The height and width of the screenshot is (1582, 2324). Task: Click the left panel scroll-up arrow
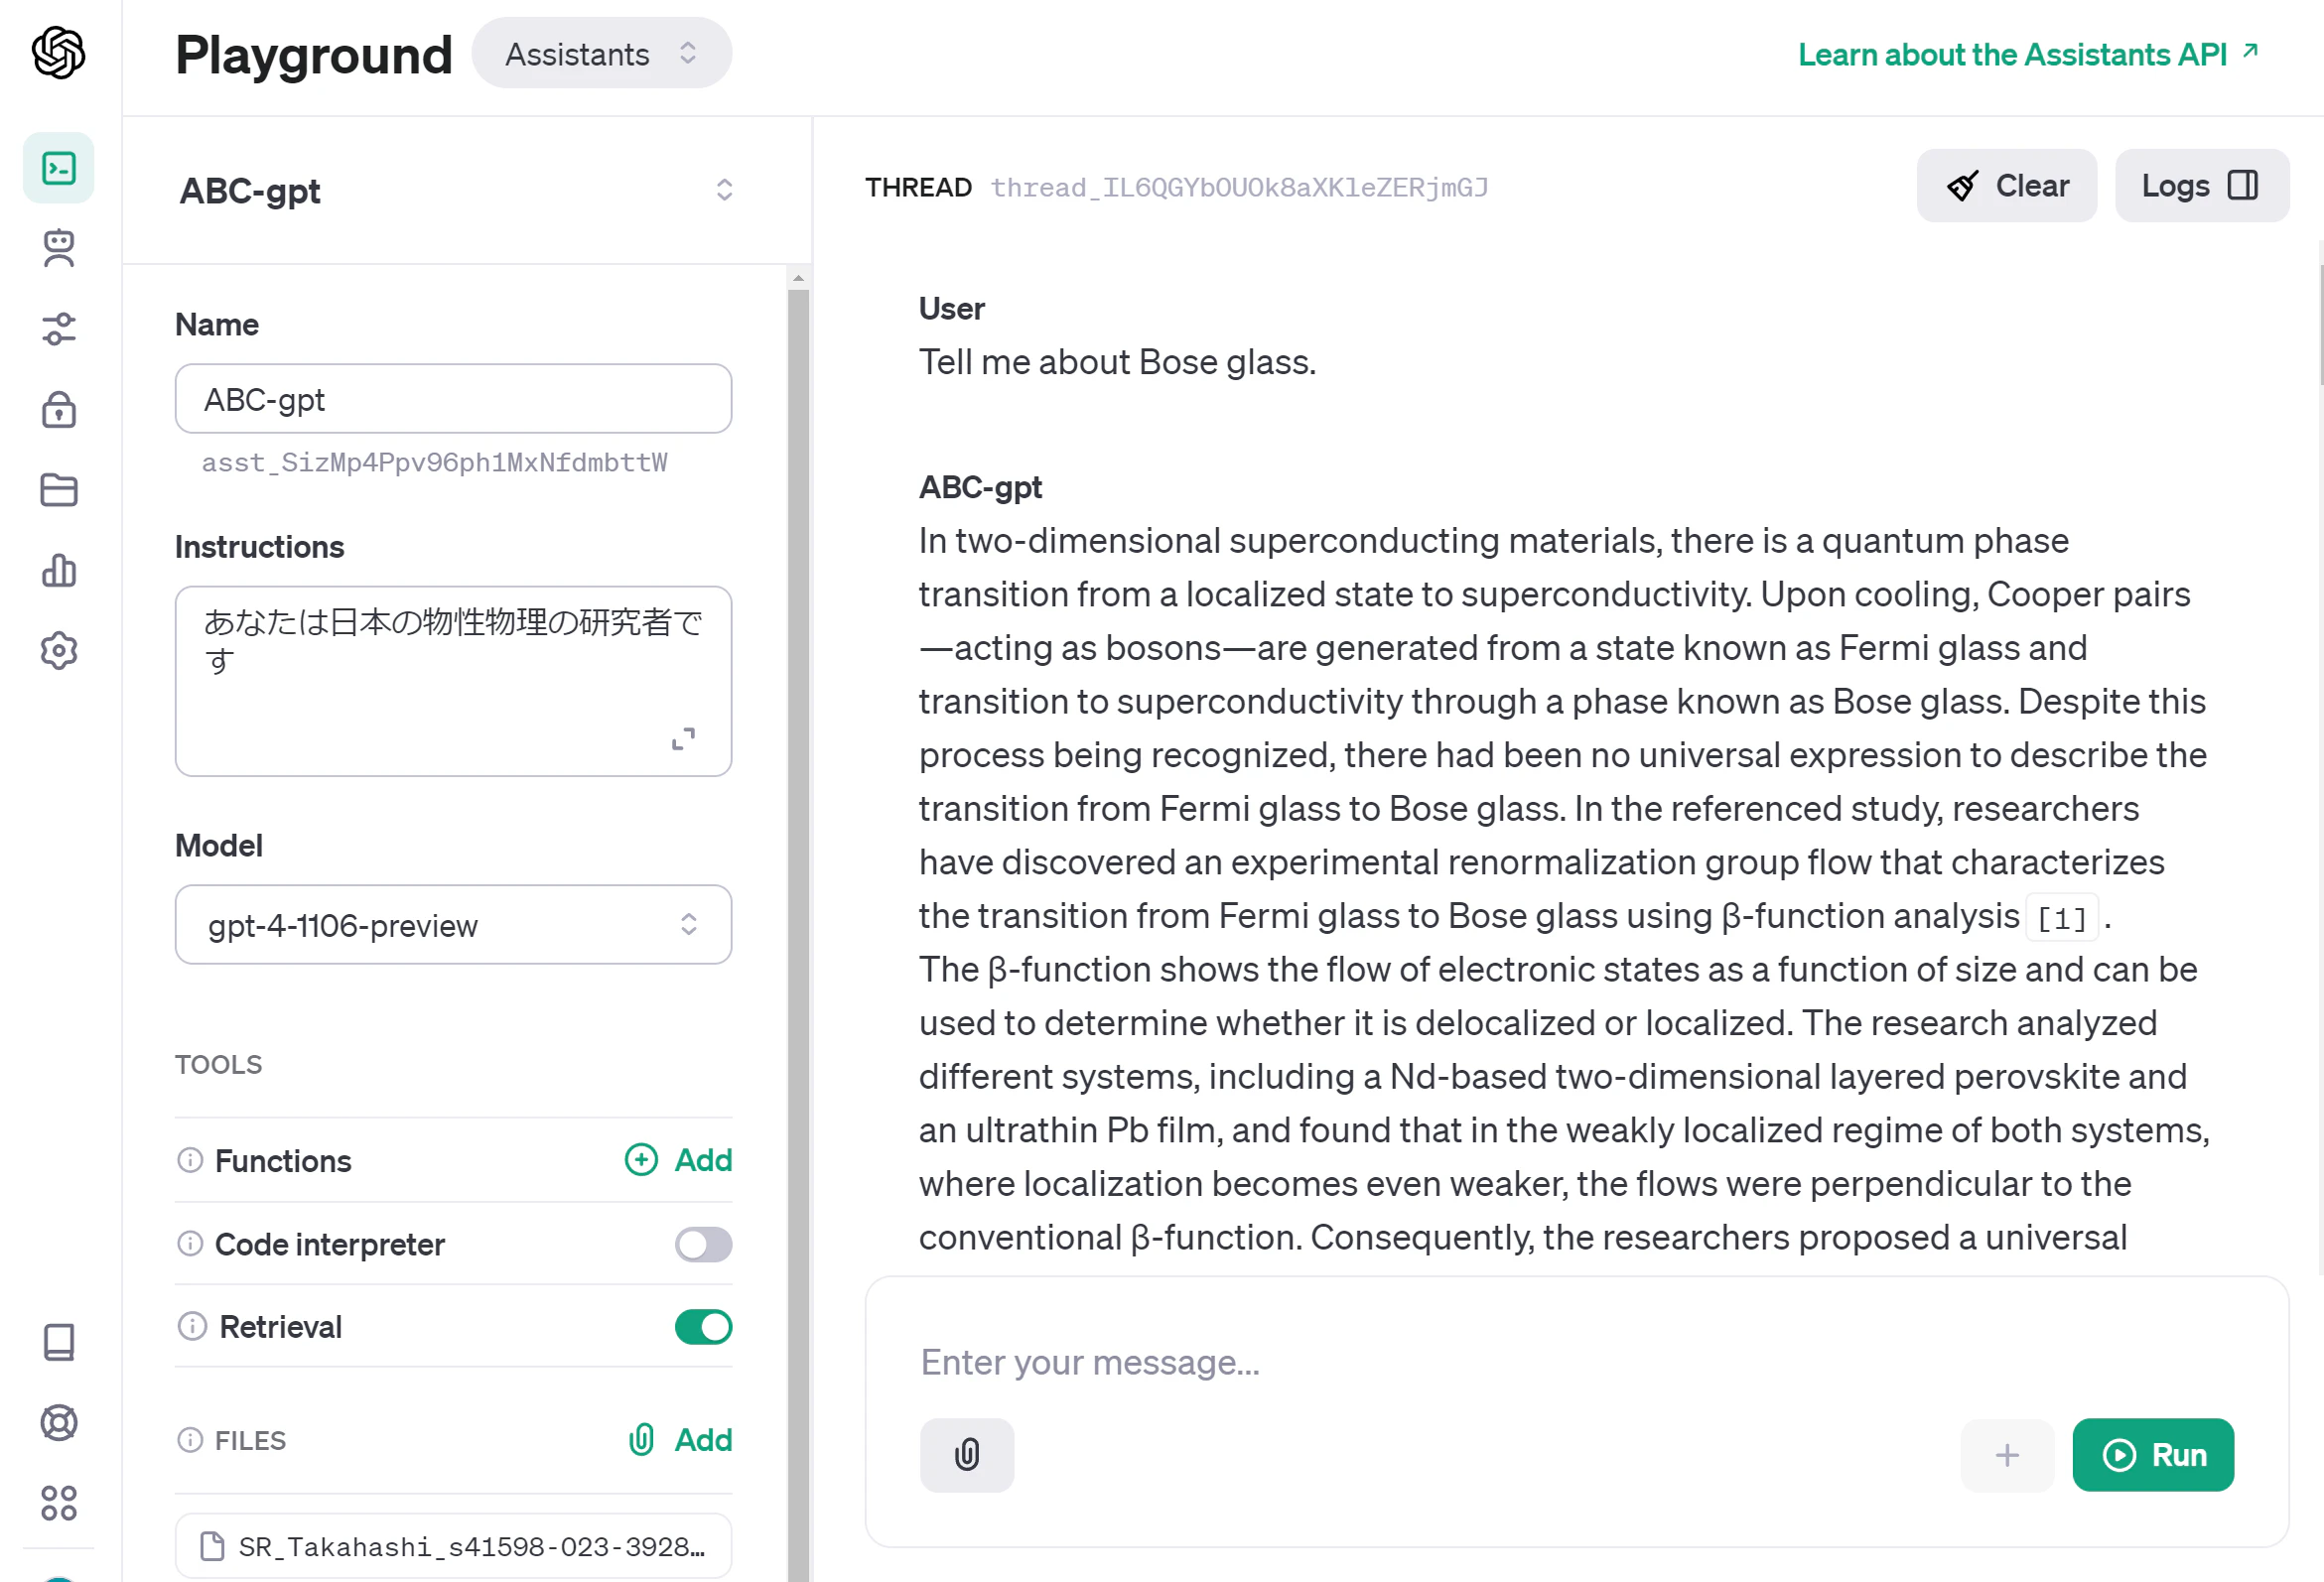point(798,278)
